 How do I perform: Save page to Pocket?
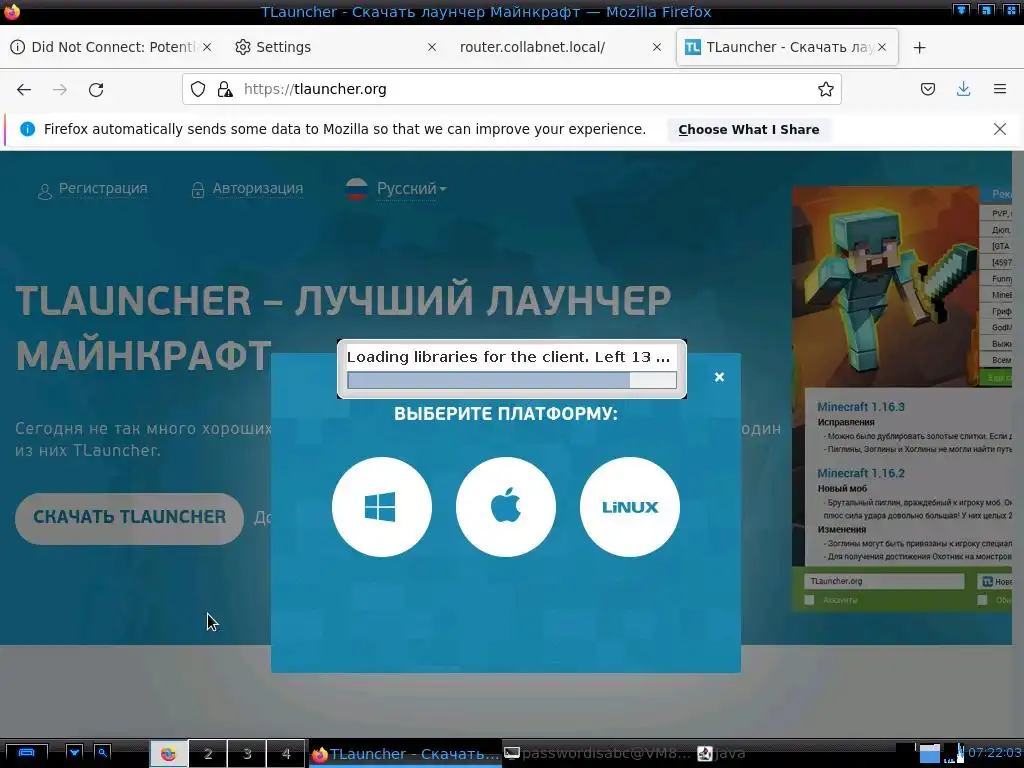[x=927, y=89]
